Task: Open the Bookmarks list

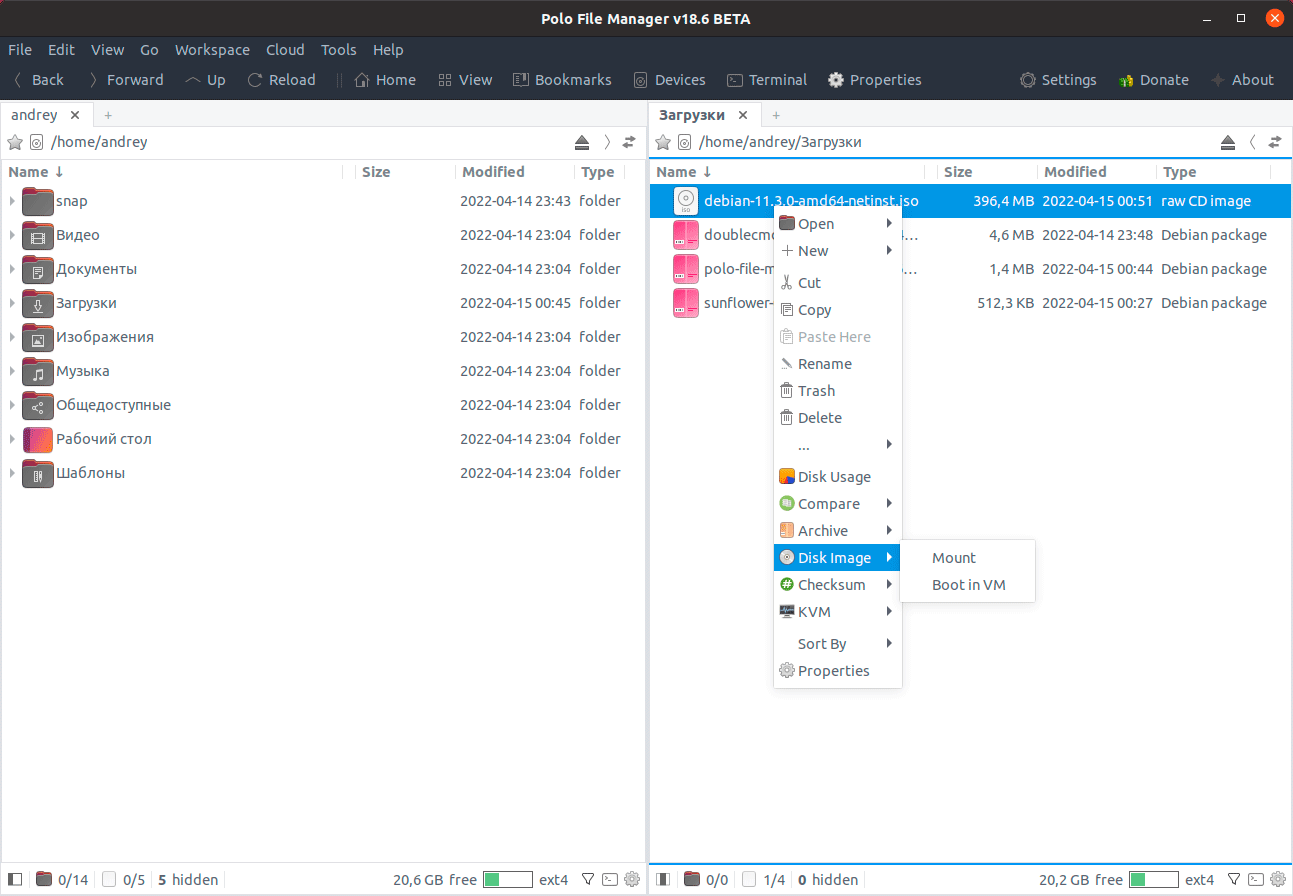Action: (562, 80)
